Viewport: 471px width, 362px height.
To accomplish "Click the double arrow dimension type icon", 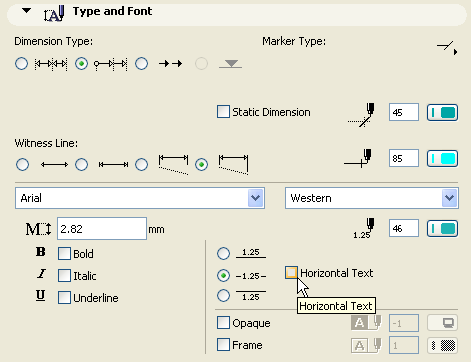I will [171, 63].
